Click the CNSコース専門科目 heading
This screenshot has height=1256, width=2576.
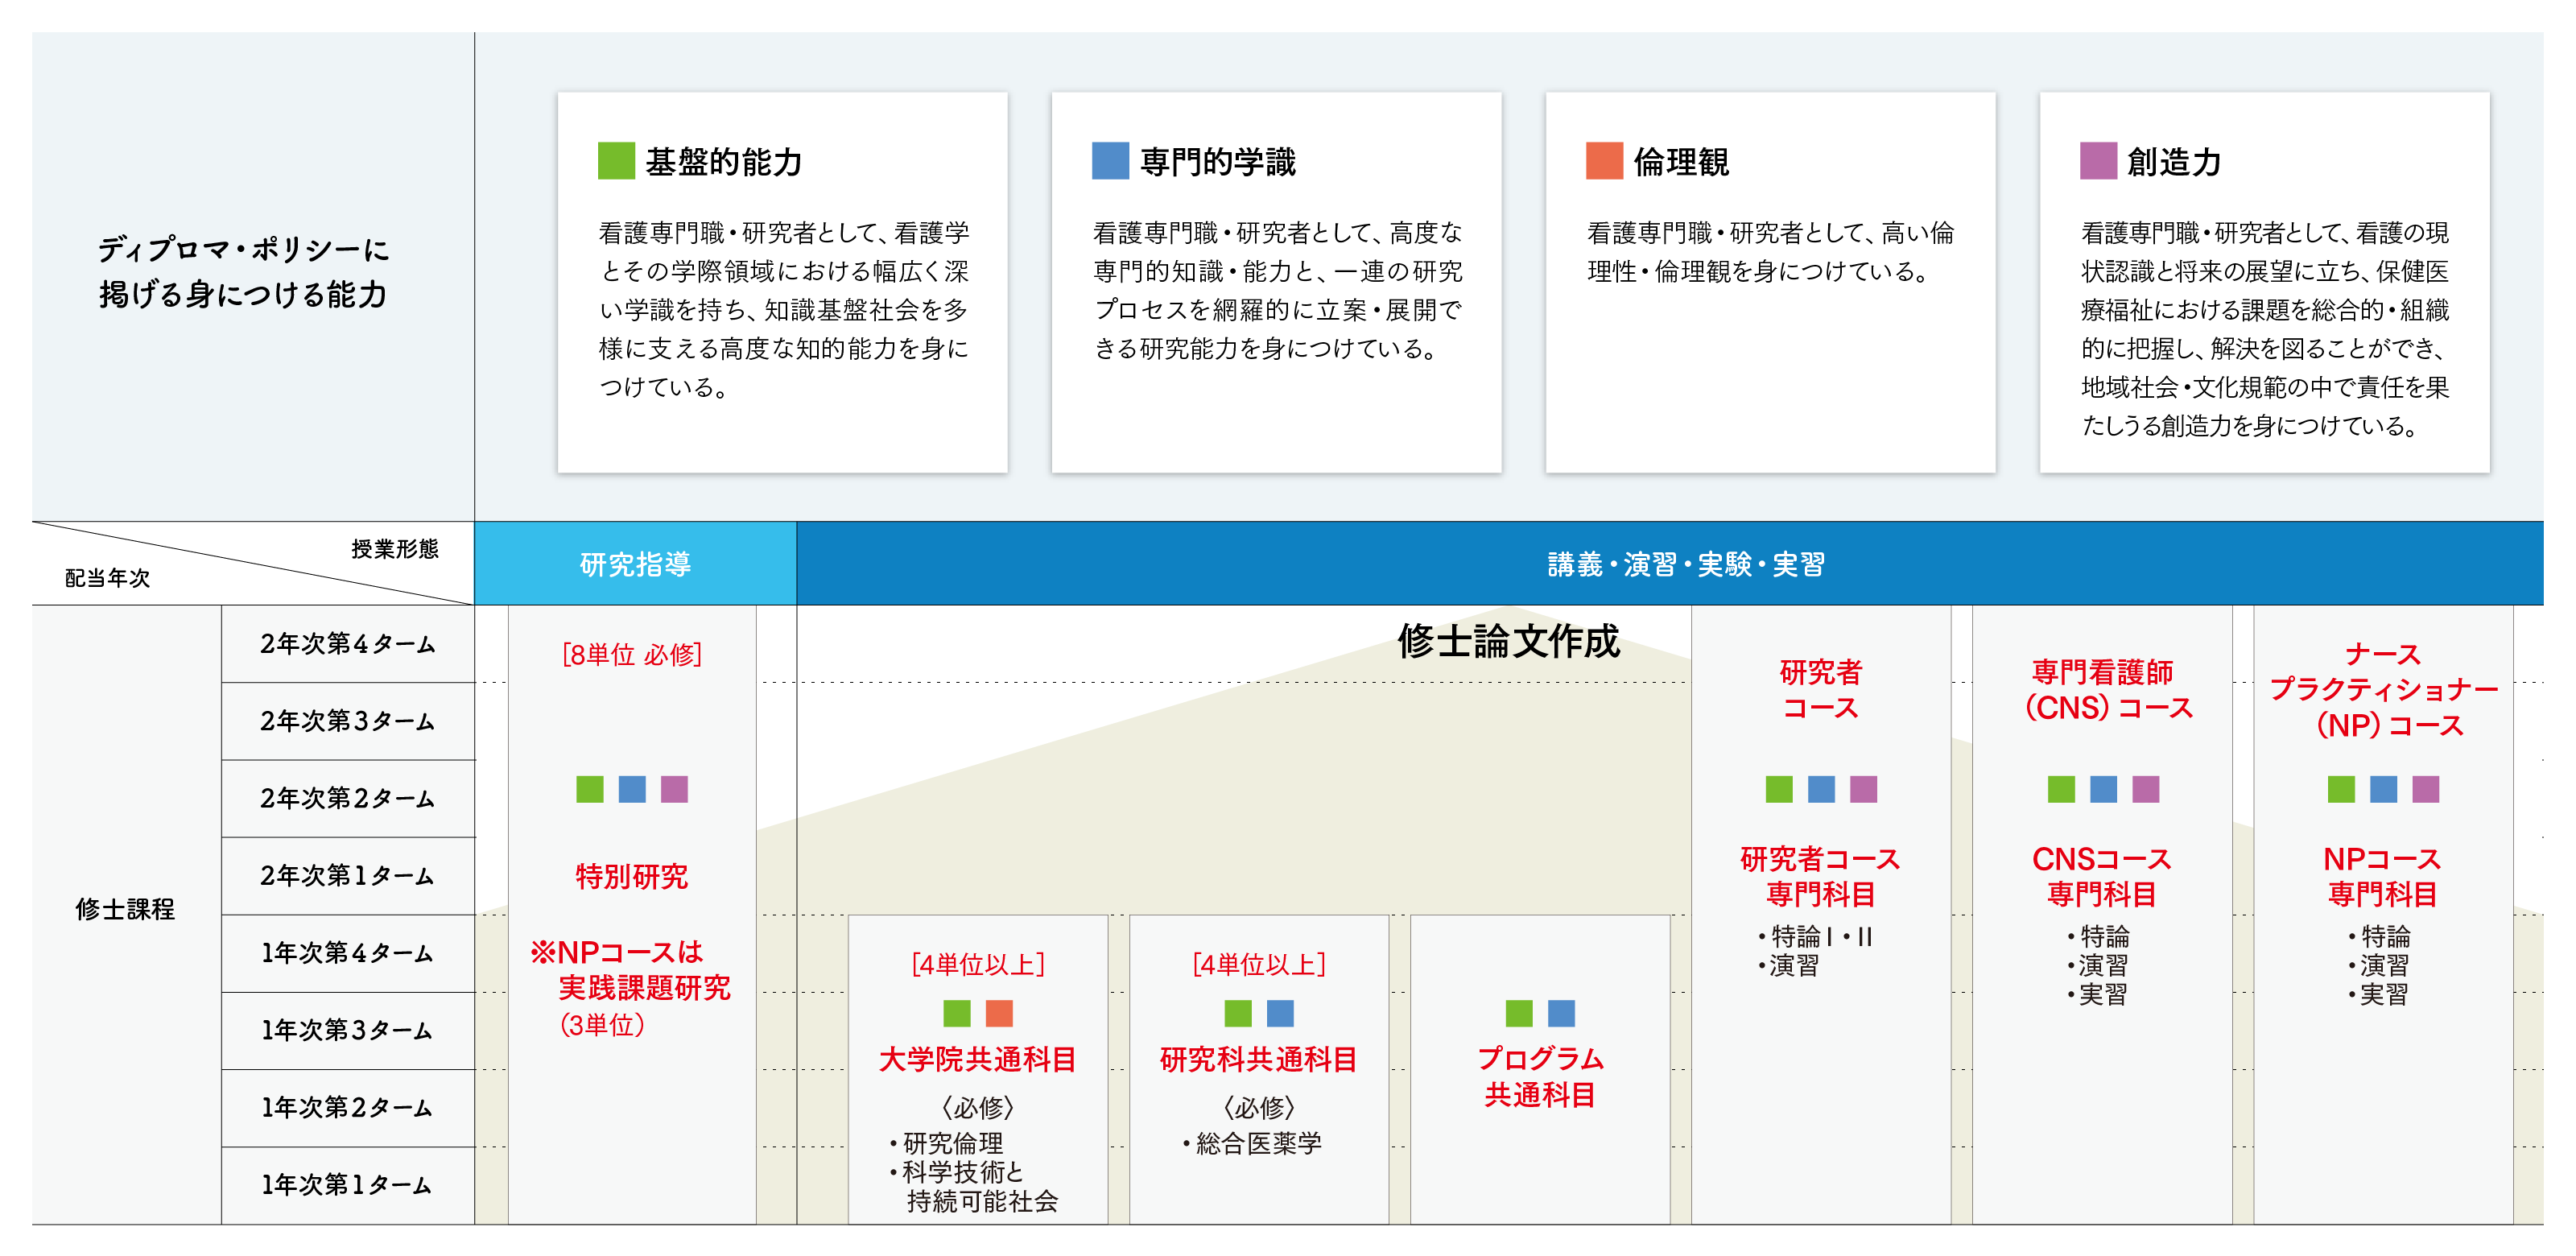coord(2103,877)
